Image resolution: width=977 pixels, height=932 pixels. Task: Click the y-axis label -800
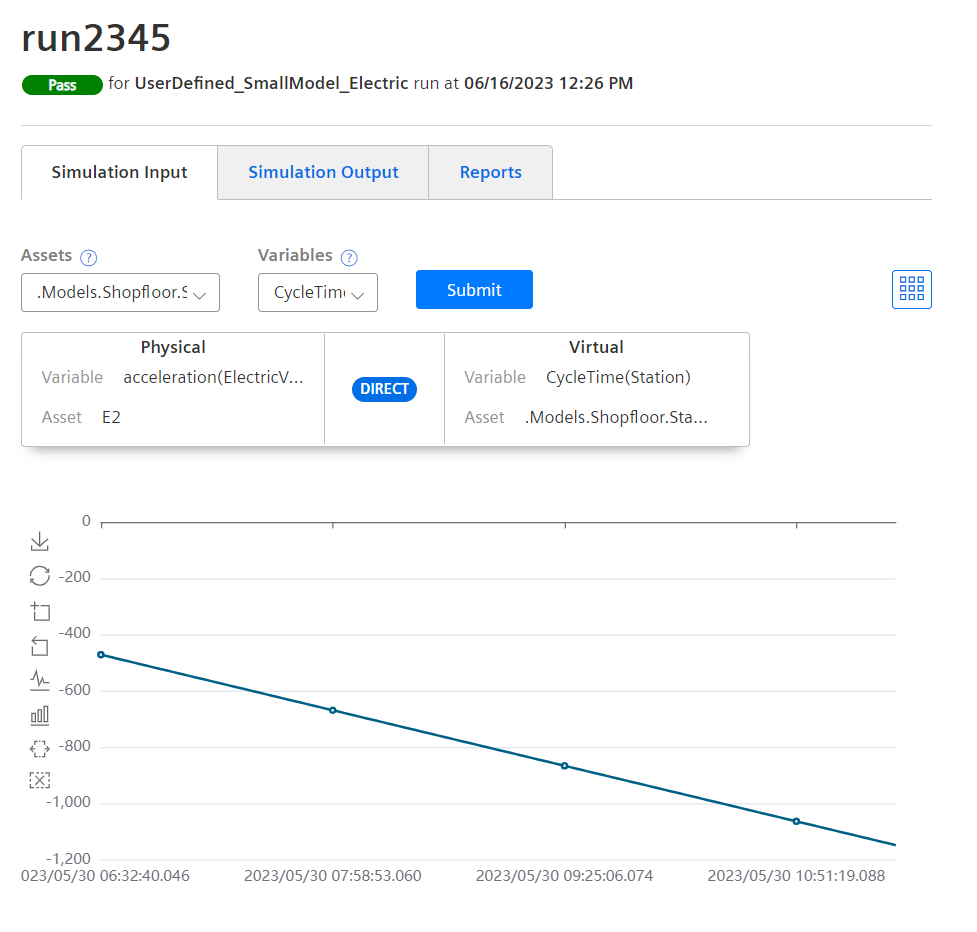[75, 746]
